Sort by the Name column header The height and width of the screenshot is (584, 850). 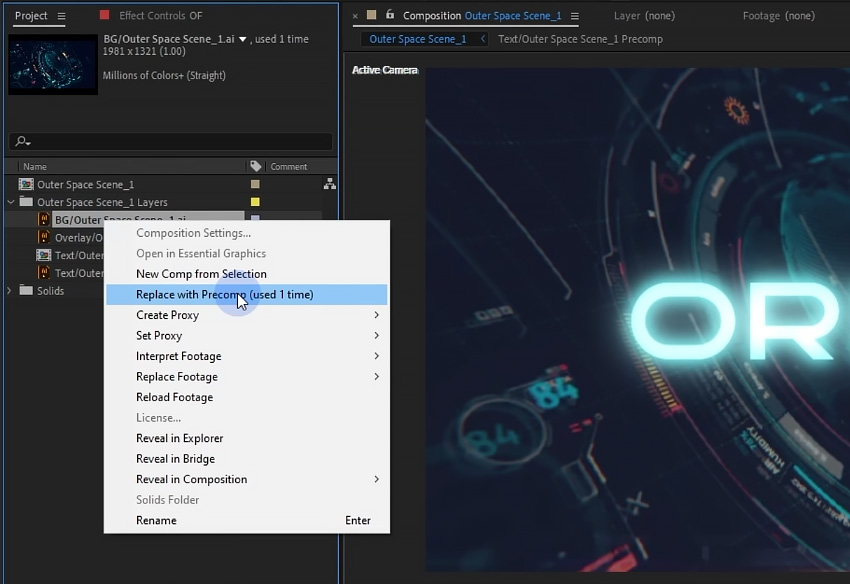coord(35,166)
